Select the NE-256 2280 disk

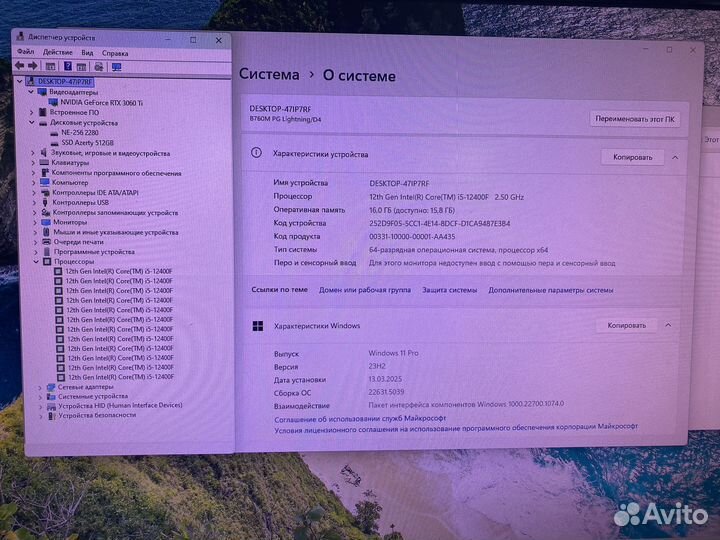[x=79, y=132]
